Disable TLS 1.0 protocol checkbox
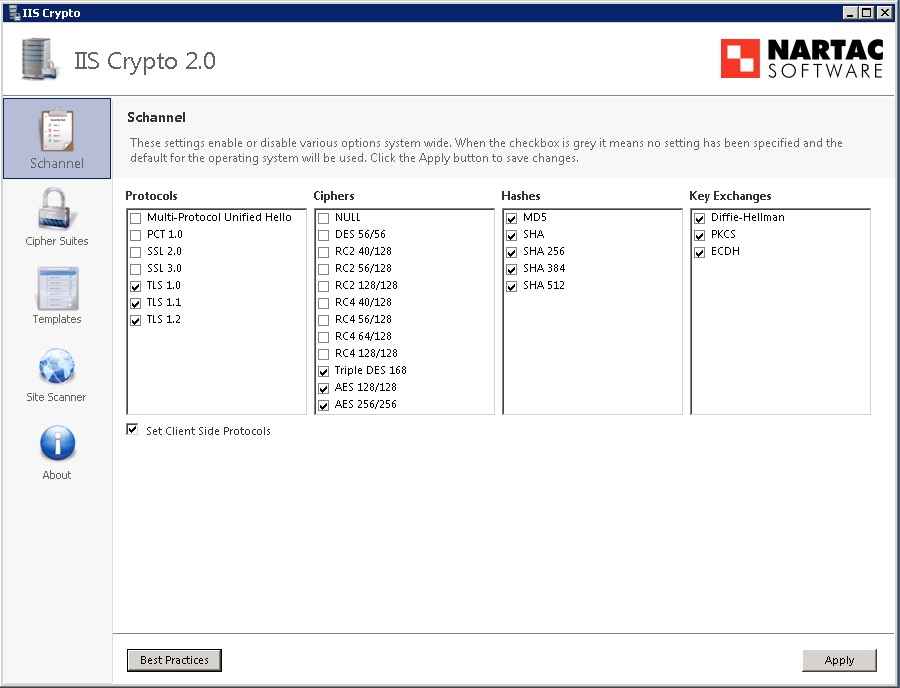 coord(135,286)
